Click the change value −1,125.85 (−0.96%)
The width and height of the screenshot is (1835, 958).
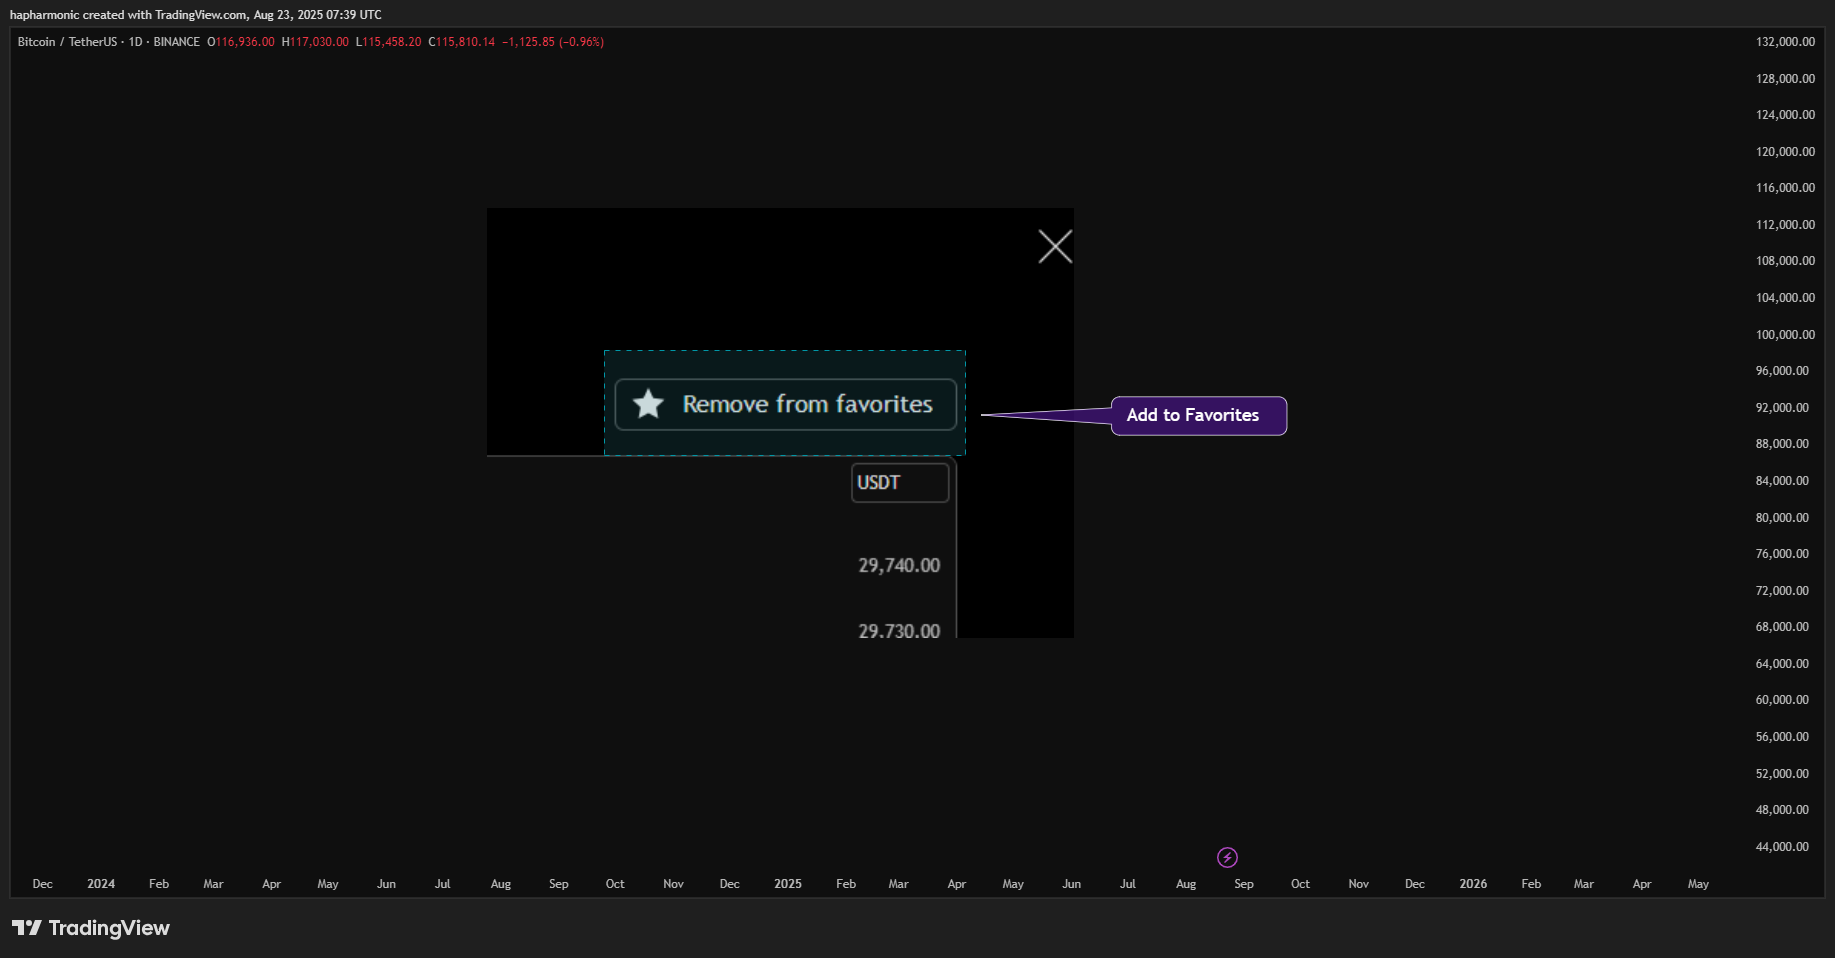[553, 42]
